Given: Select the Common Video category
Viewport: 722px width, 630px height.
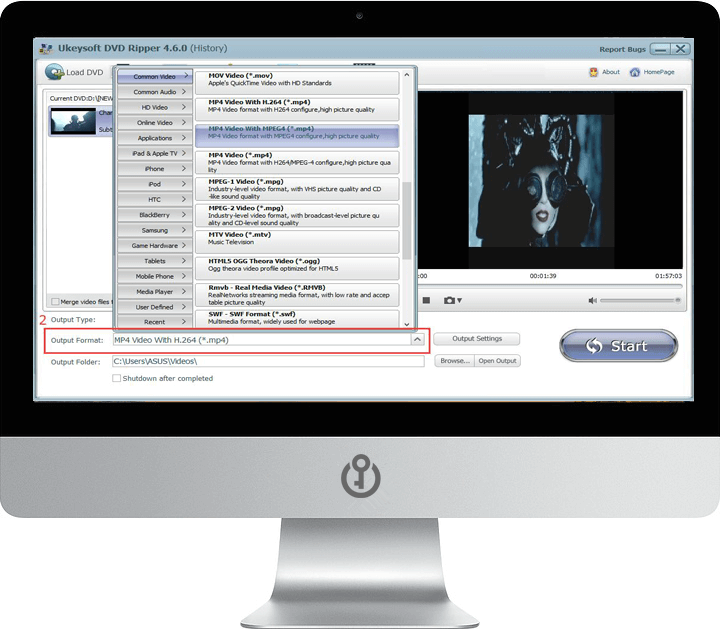Looking at the screenshot, I should 155,76.
